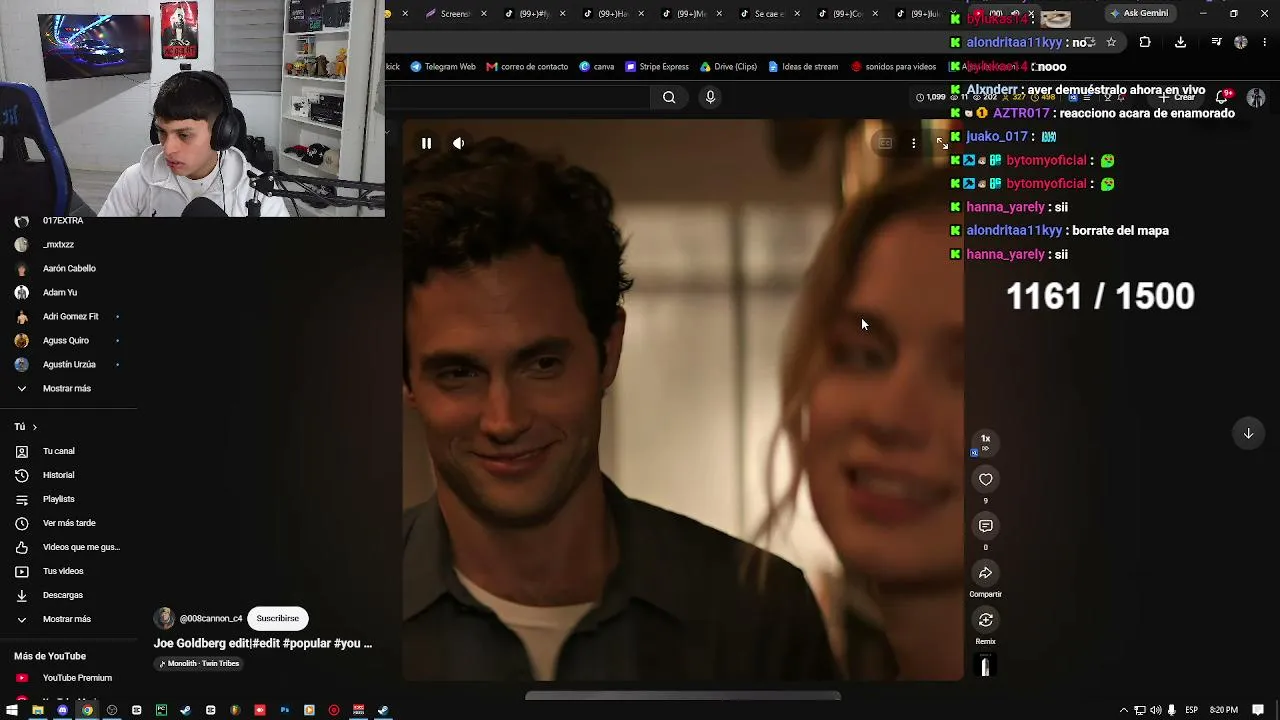Start voice search with the microphone
Viewport: 1280px width, 720px height.
pyautogui.click(x=710, y=97)
